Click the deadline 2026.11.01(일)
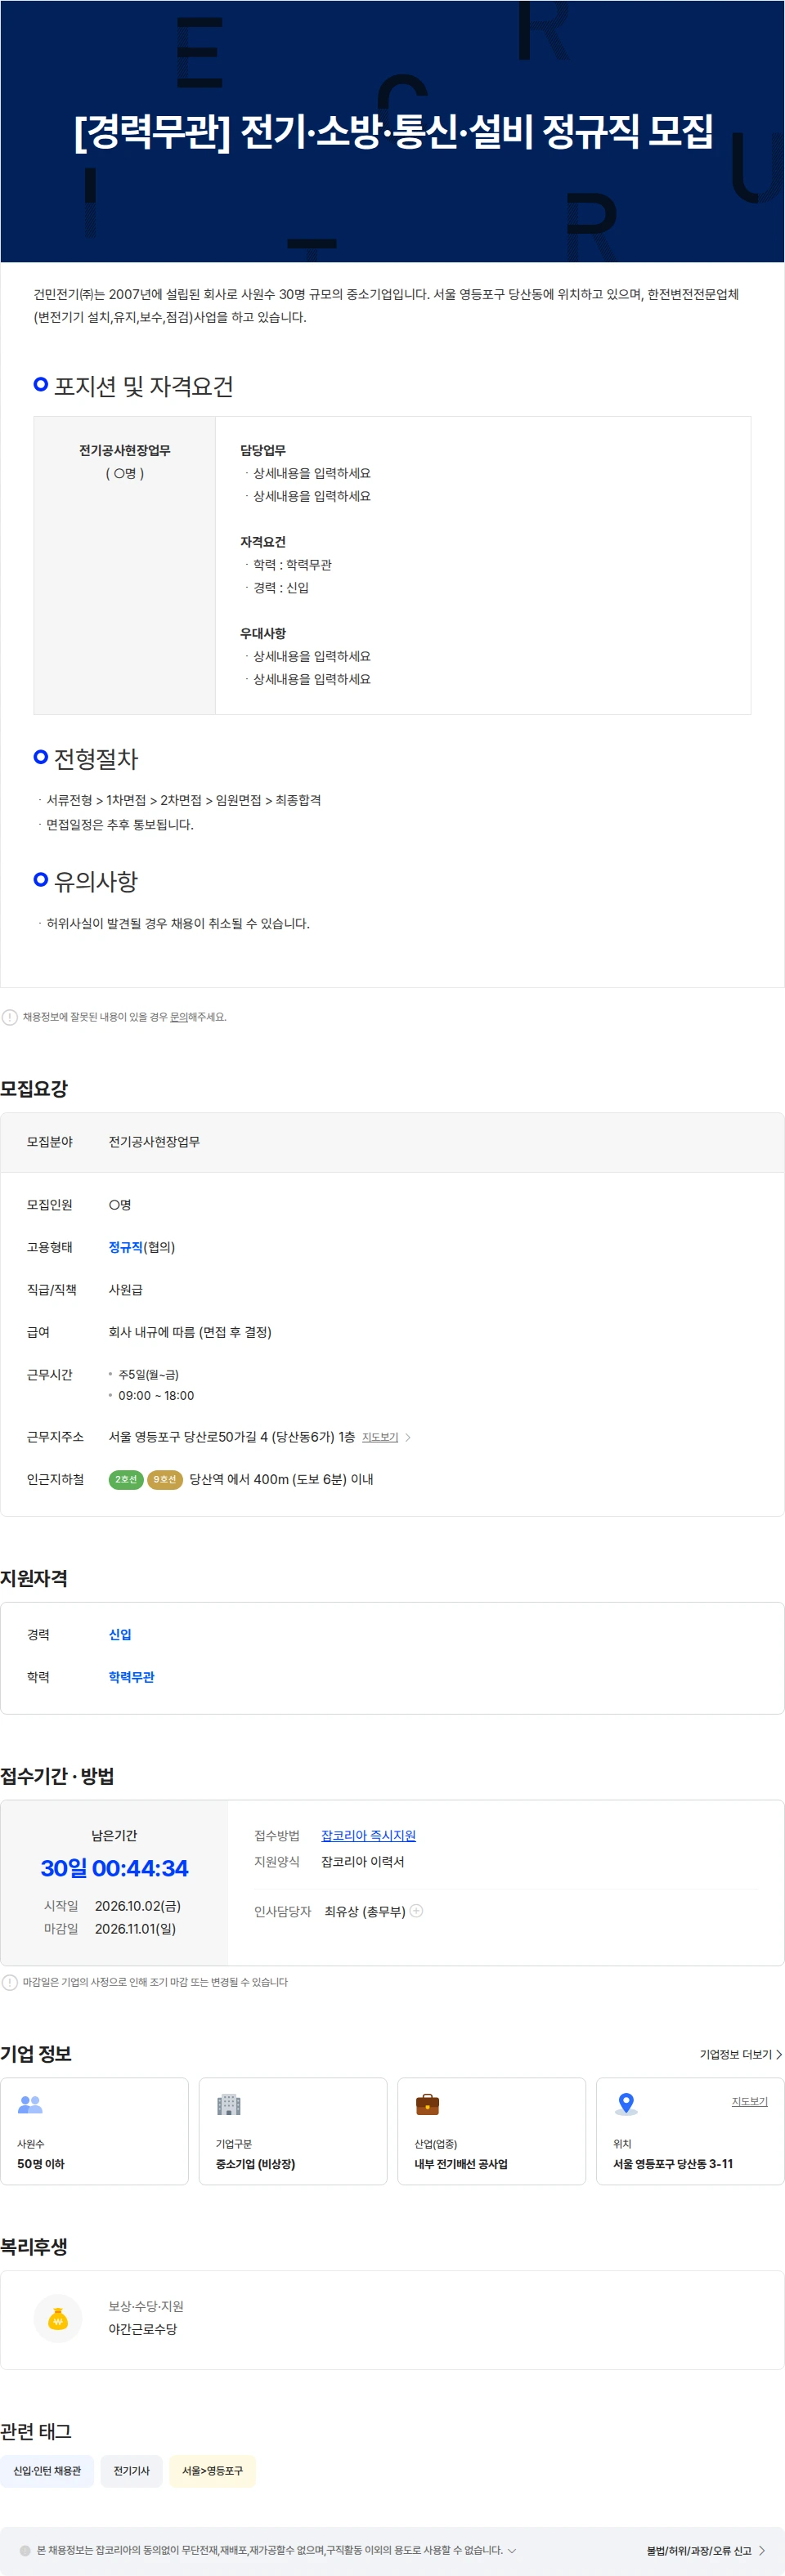This screenshot has height=2576, width=785. point(135,1928)
